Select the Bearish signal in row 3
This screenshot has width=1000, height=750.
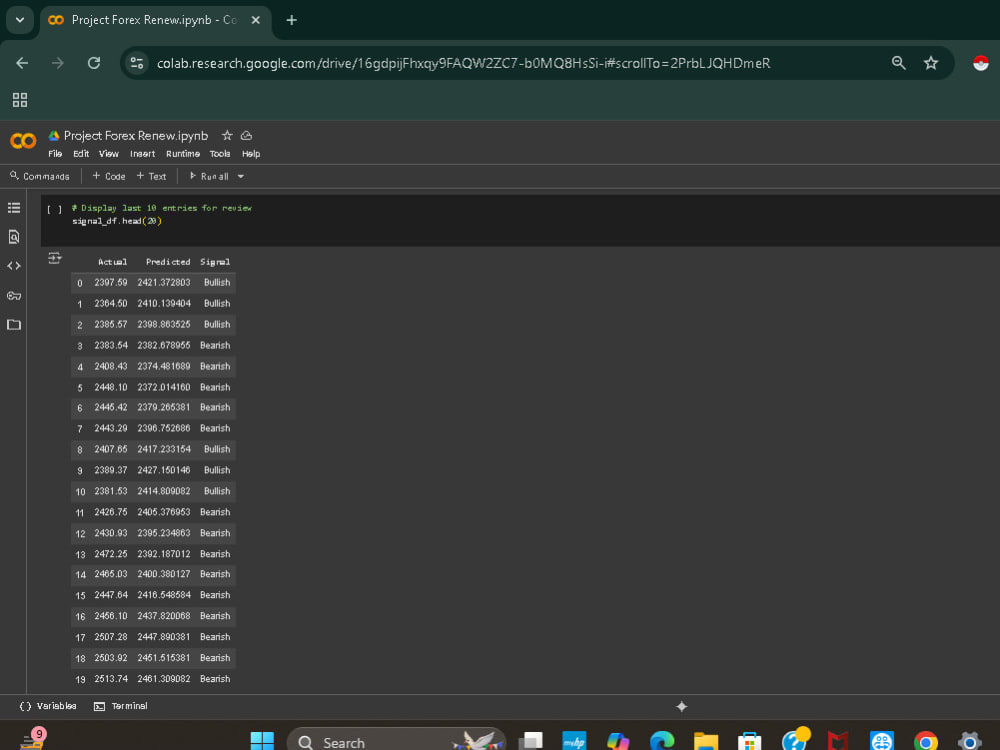click(x=215, y=346)
